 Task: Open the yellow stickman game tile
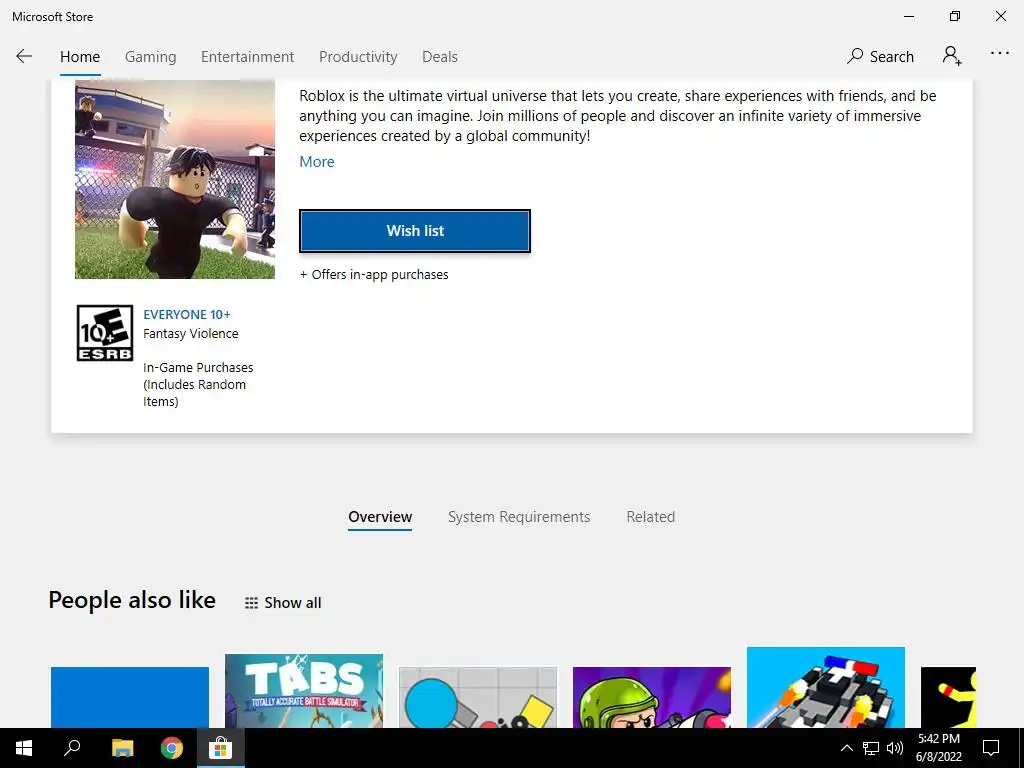[948, 697]
